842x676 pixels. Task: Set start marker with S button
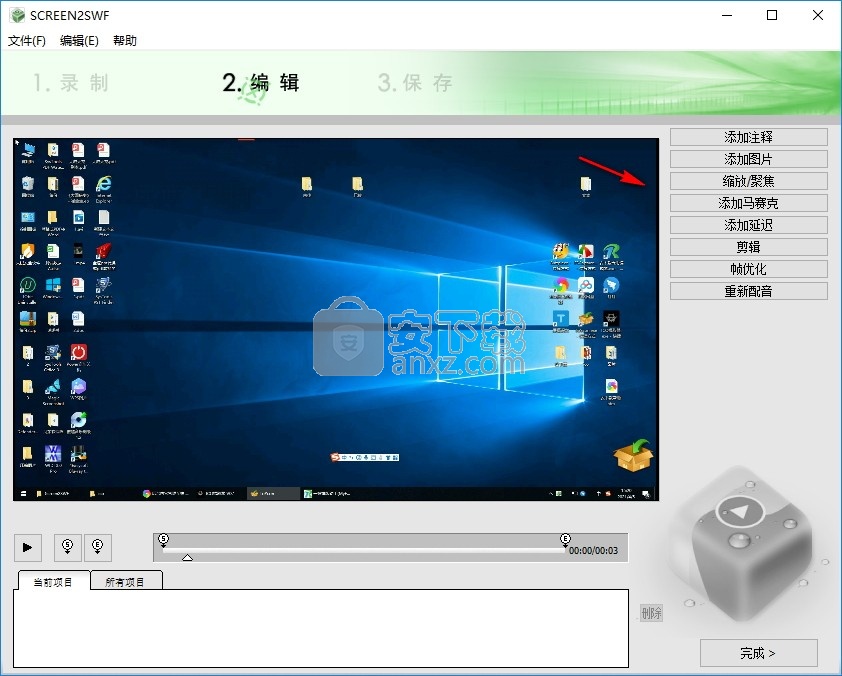68,547
